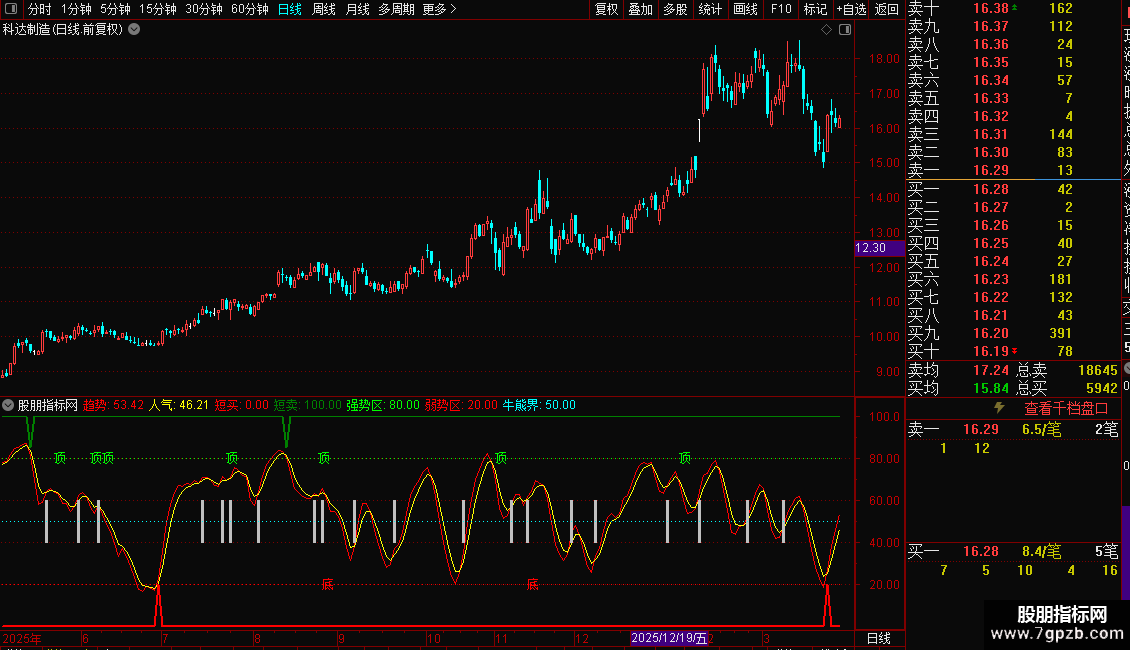This screenshot has width=1130, height=650.
Task: Switch to 月线 monthly chart
Action: click(357, 9)
